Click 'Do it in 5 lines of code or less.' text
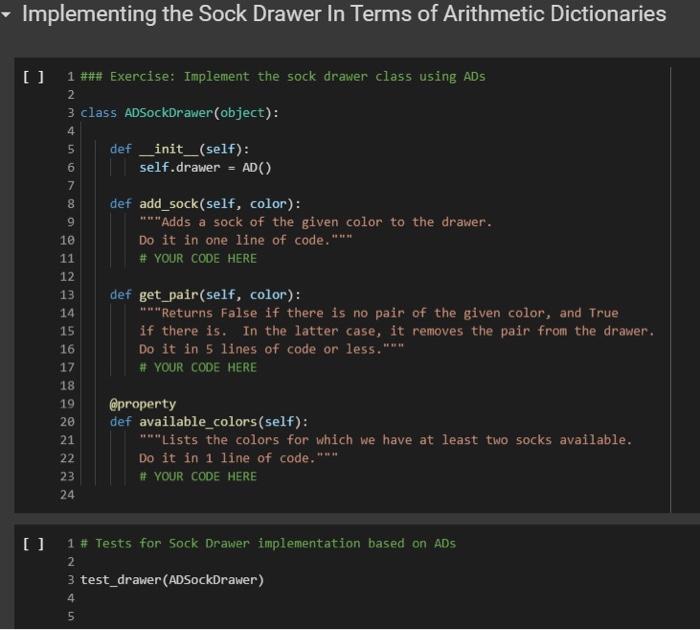Image resolution: width=700 pixels, height=630 pixels. click(271, 349)
